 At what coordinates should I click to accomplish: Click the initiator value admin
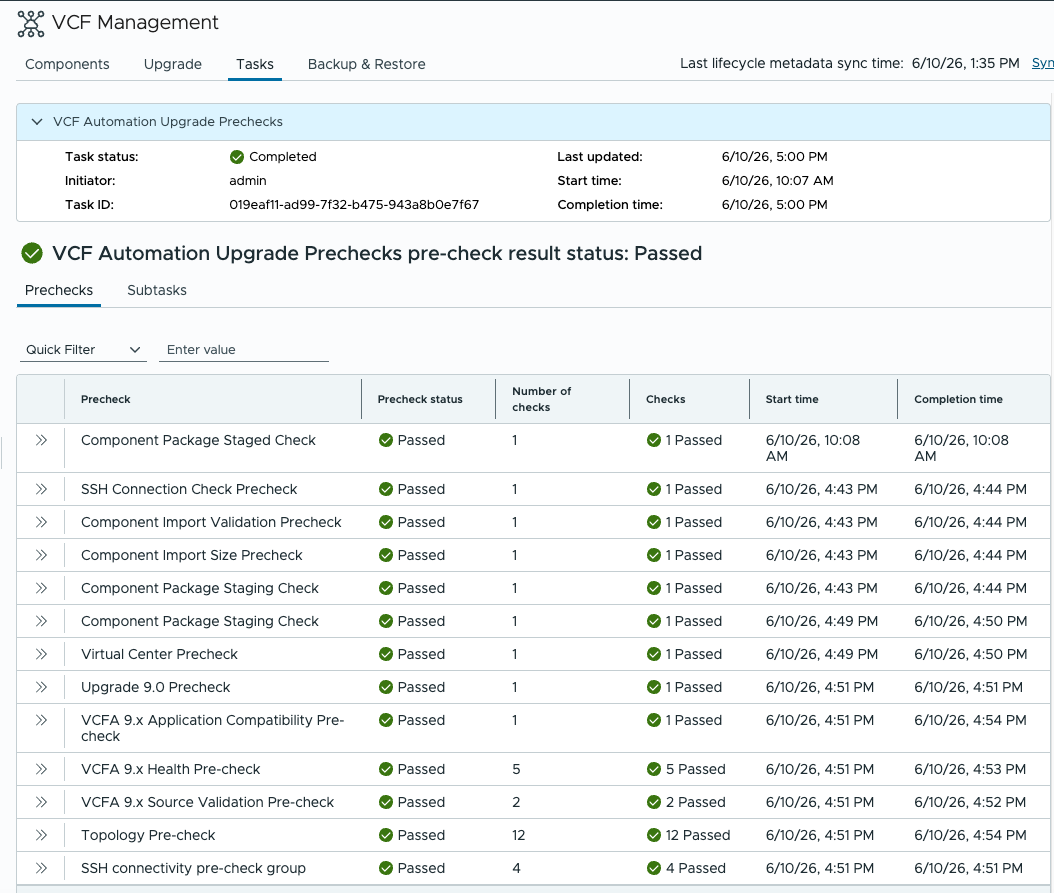coord(248,180)
